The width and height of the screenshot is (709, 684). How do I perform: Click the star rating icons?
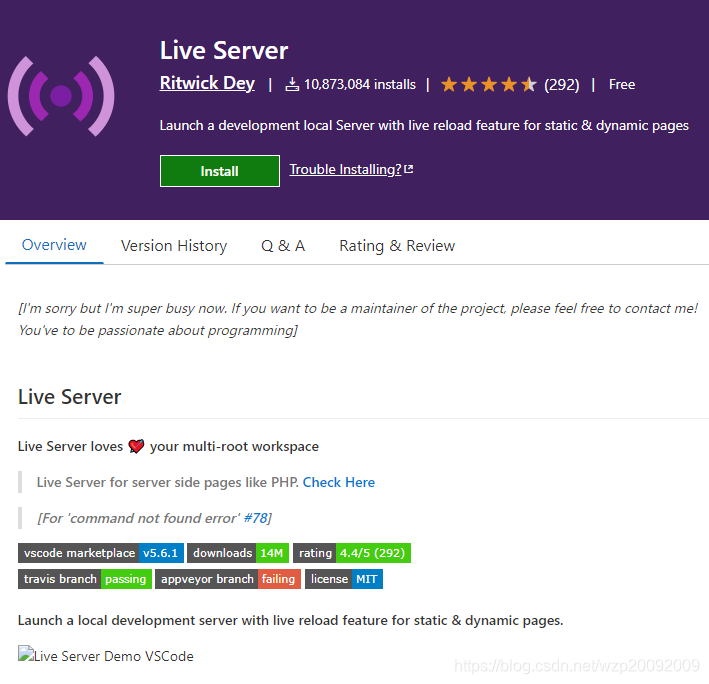[x=488, y=84]
